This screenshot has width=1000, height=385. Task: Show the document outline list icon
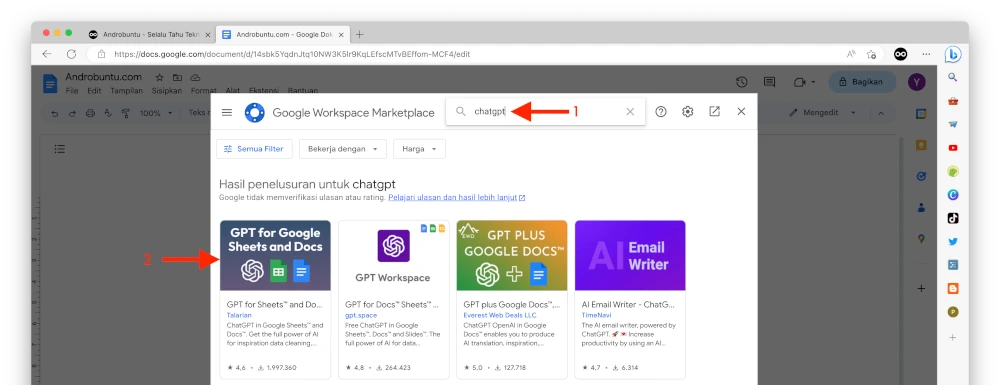(59, 149)
